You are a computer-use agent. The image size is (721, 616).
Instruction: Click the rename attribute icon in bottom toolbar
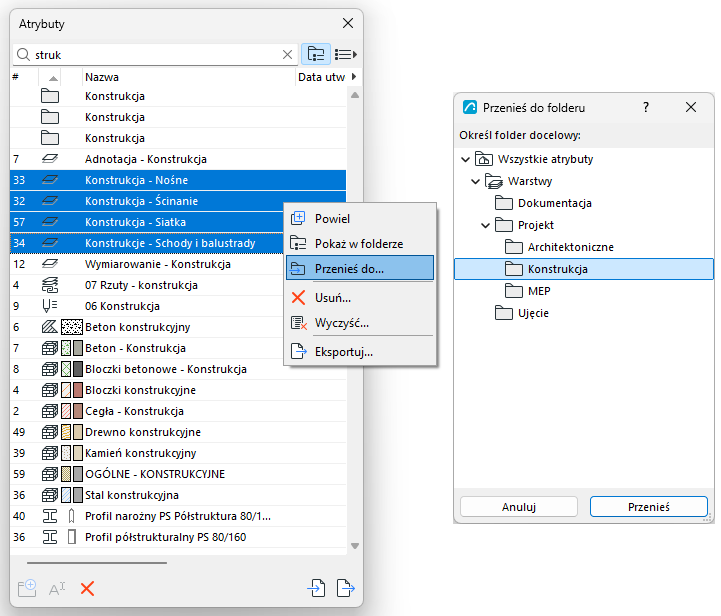coord(57,588)
